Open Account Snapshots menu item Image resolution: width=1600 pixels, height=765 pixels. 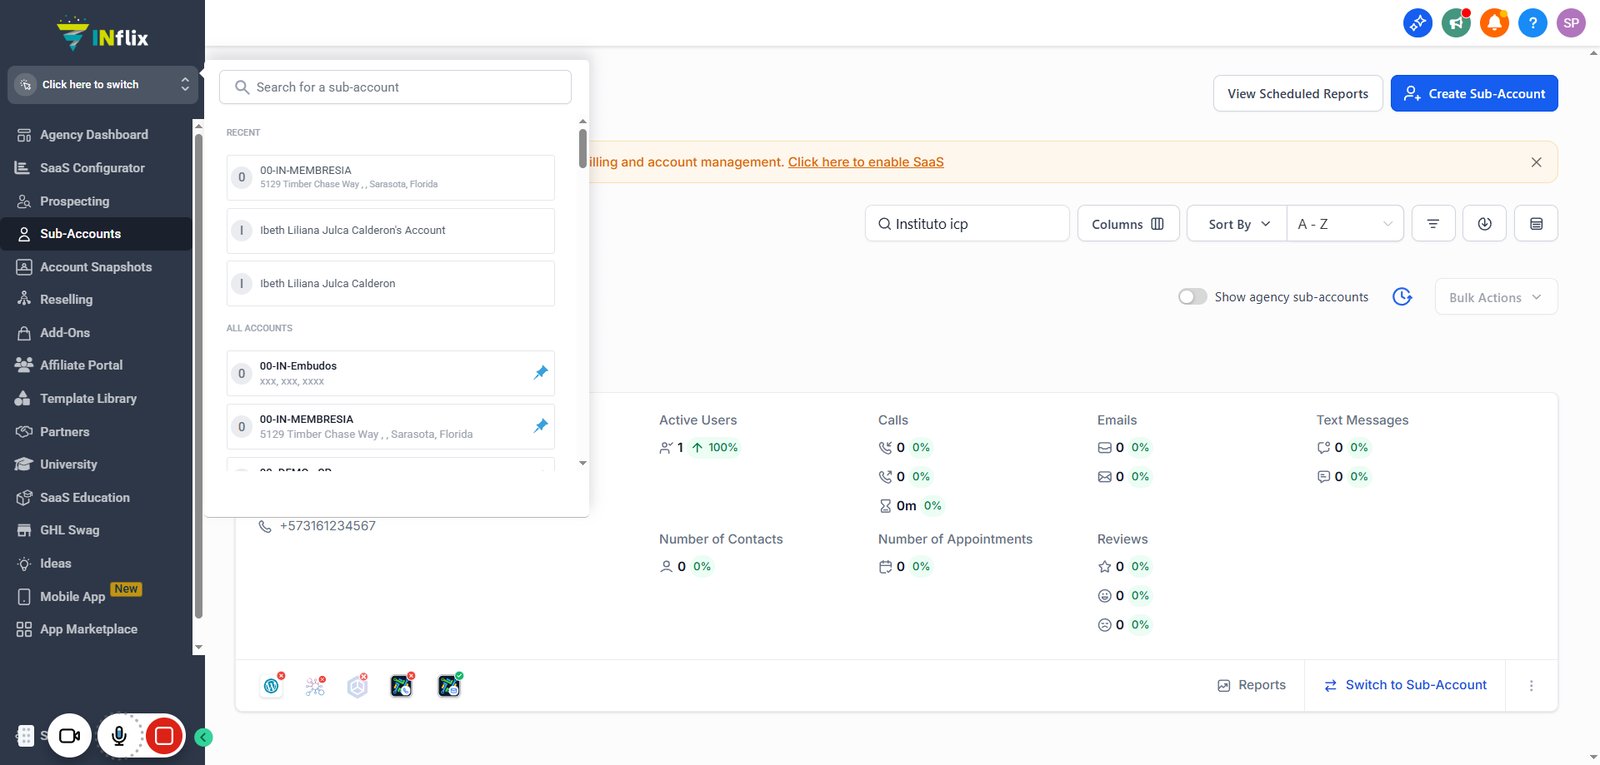pos(96,267)
